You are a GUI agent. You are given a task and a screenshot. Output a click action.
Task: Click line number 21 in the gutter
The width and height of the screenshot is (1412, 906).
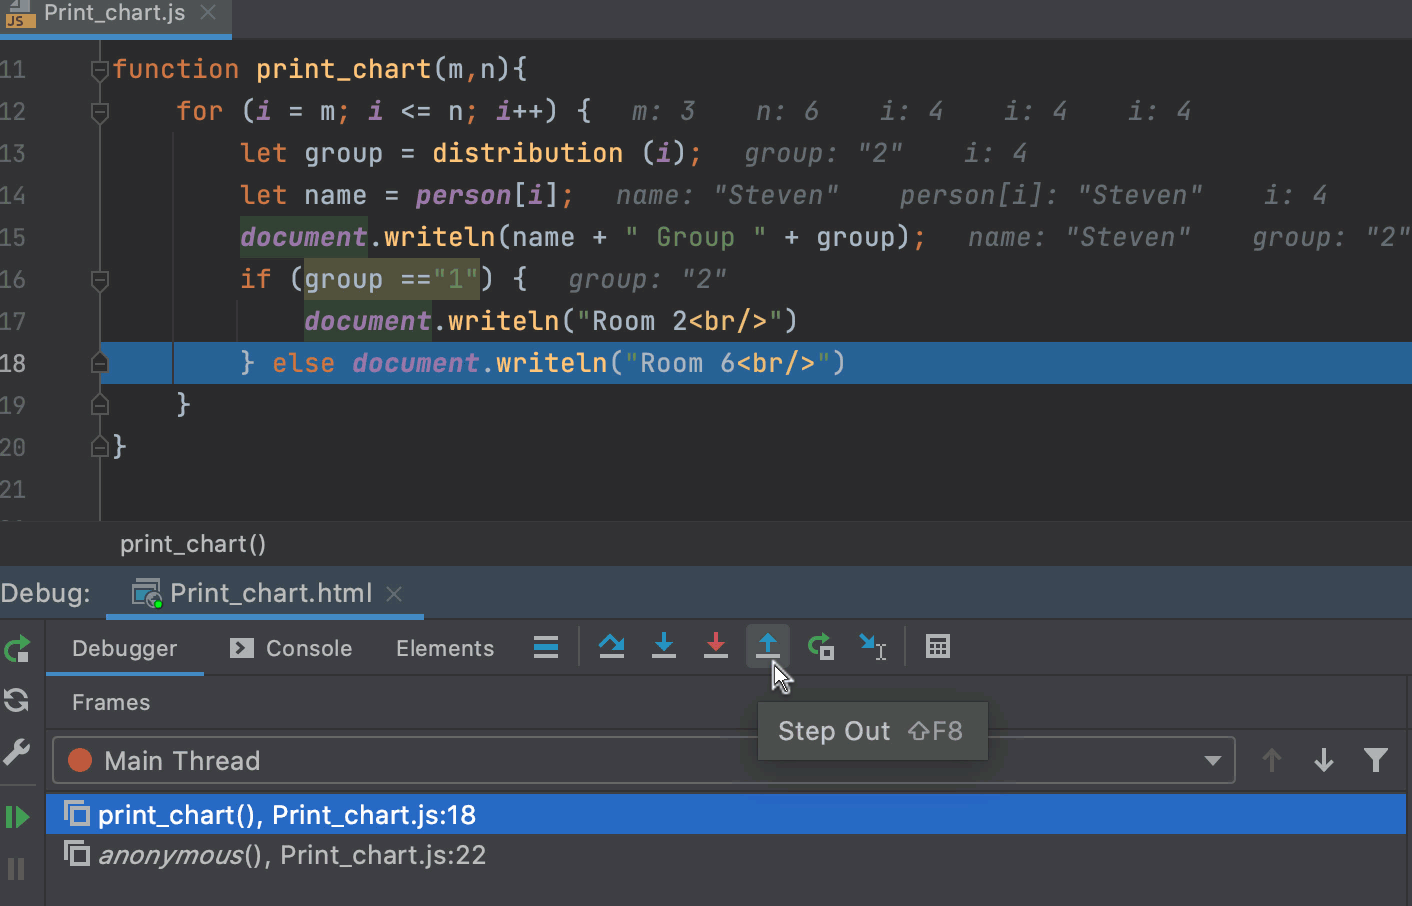click(x=14, y=490)
